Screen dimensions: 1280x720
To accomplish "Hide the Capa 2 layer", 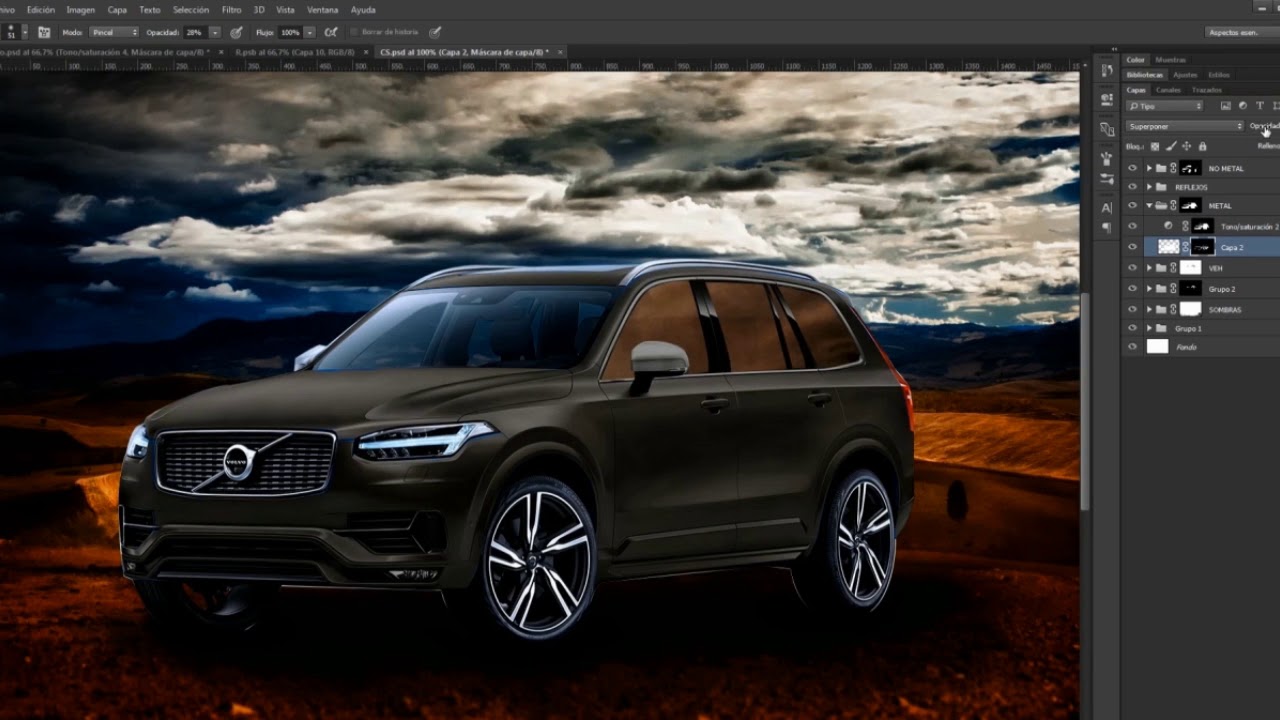I will pyautogui.click(x=1132, y=247).
